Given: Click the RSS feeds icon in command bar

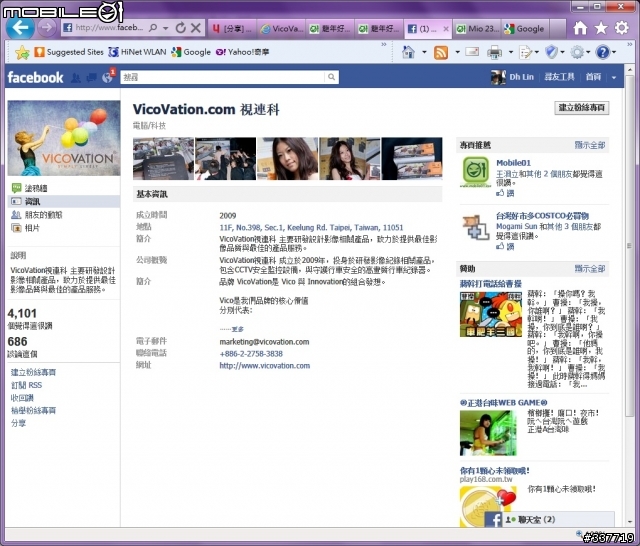Looking at the screenshot, I should (x=441, y=52).
